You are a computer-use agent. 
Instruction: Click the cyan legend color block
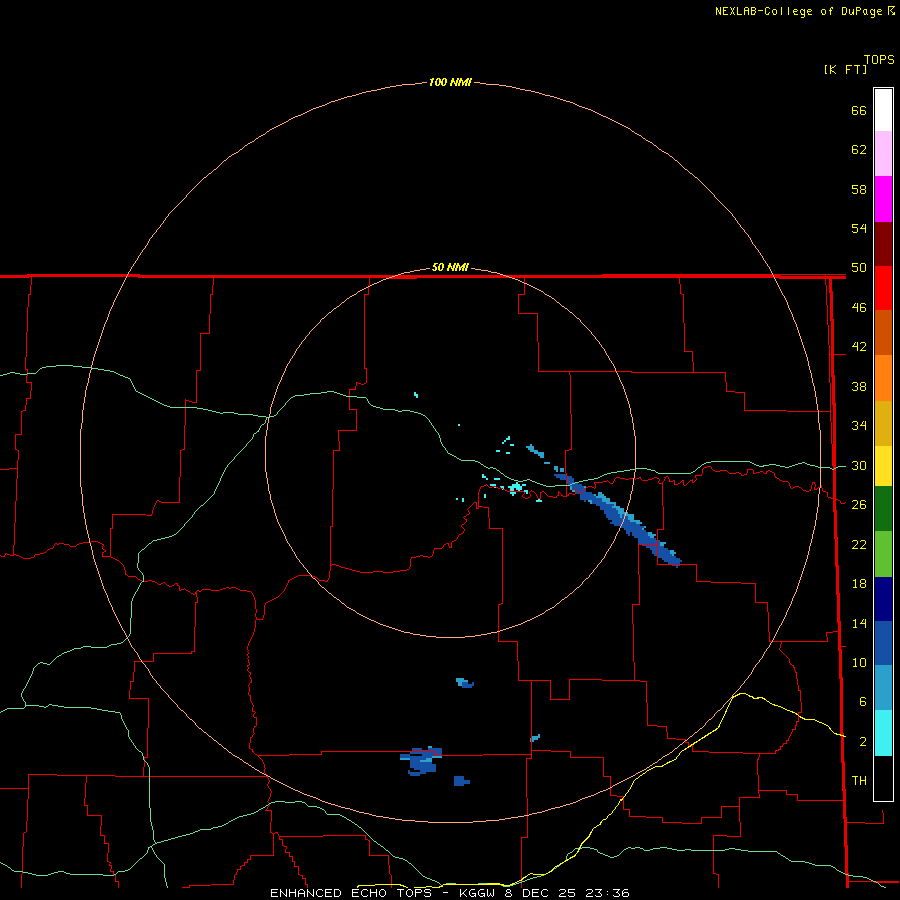tap(883, 733)
